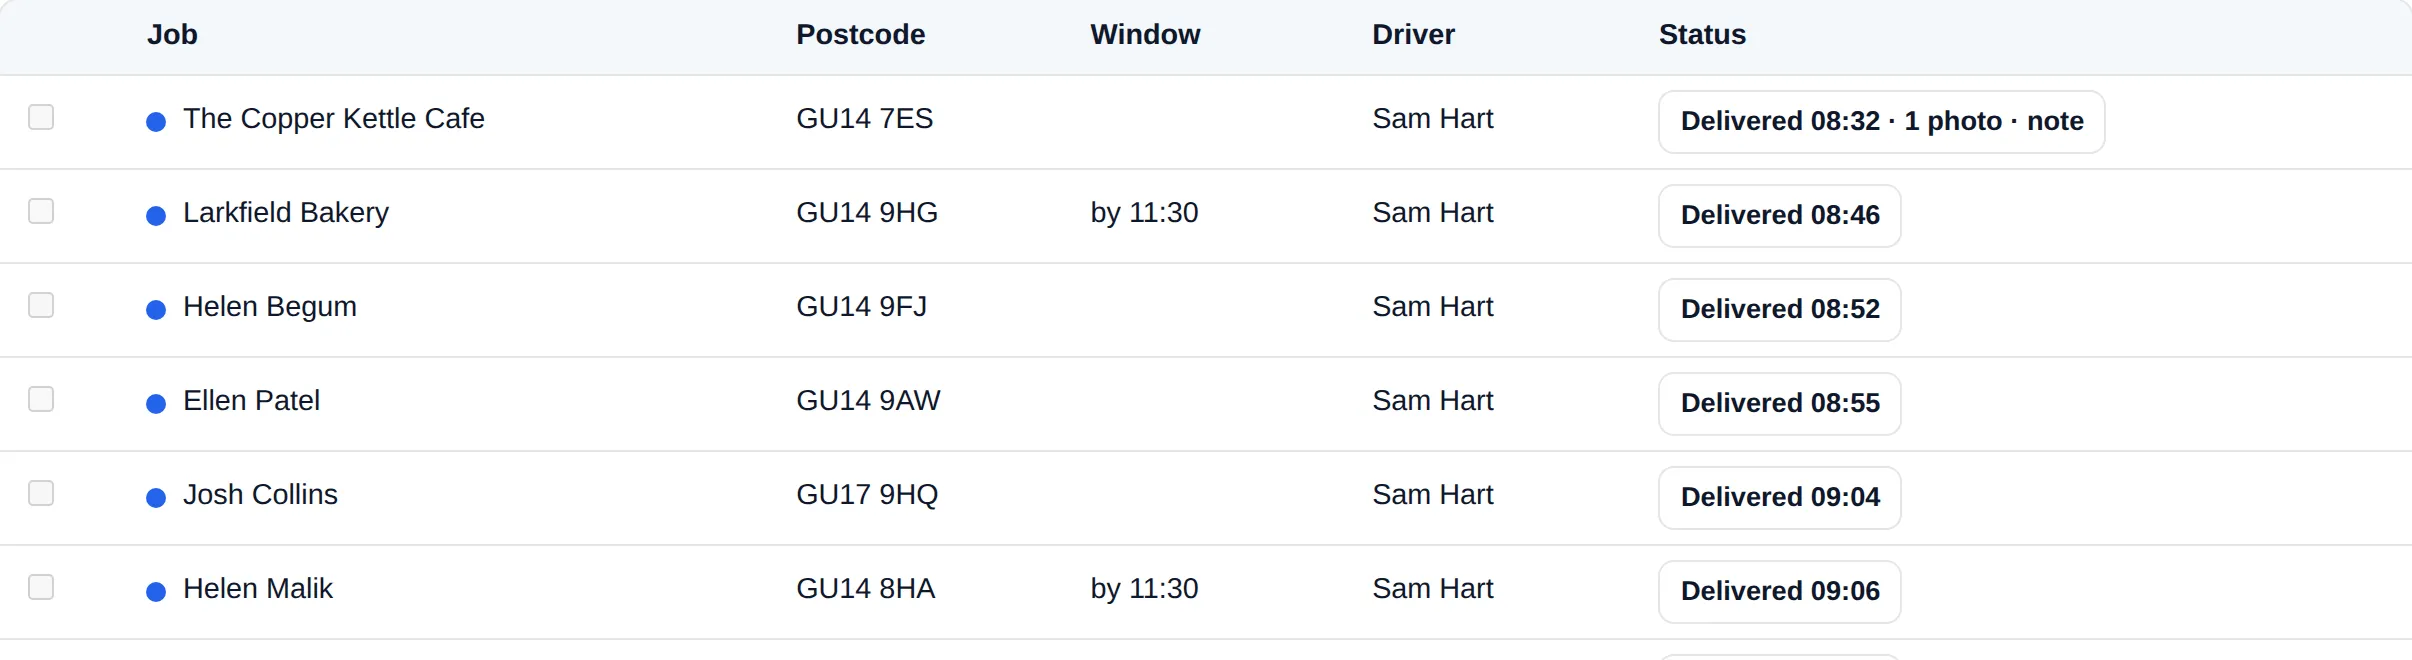The image size is (2412, 660).
Task: Click the Delivered 09:04 status badge
Action: tap(1779, 498)
